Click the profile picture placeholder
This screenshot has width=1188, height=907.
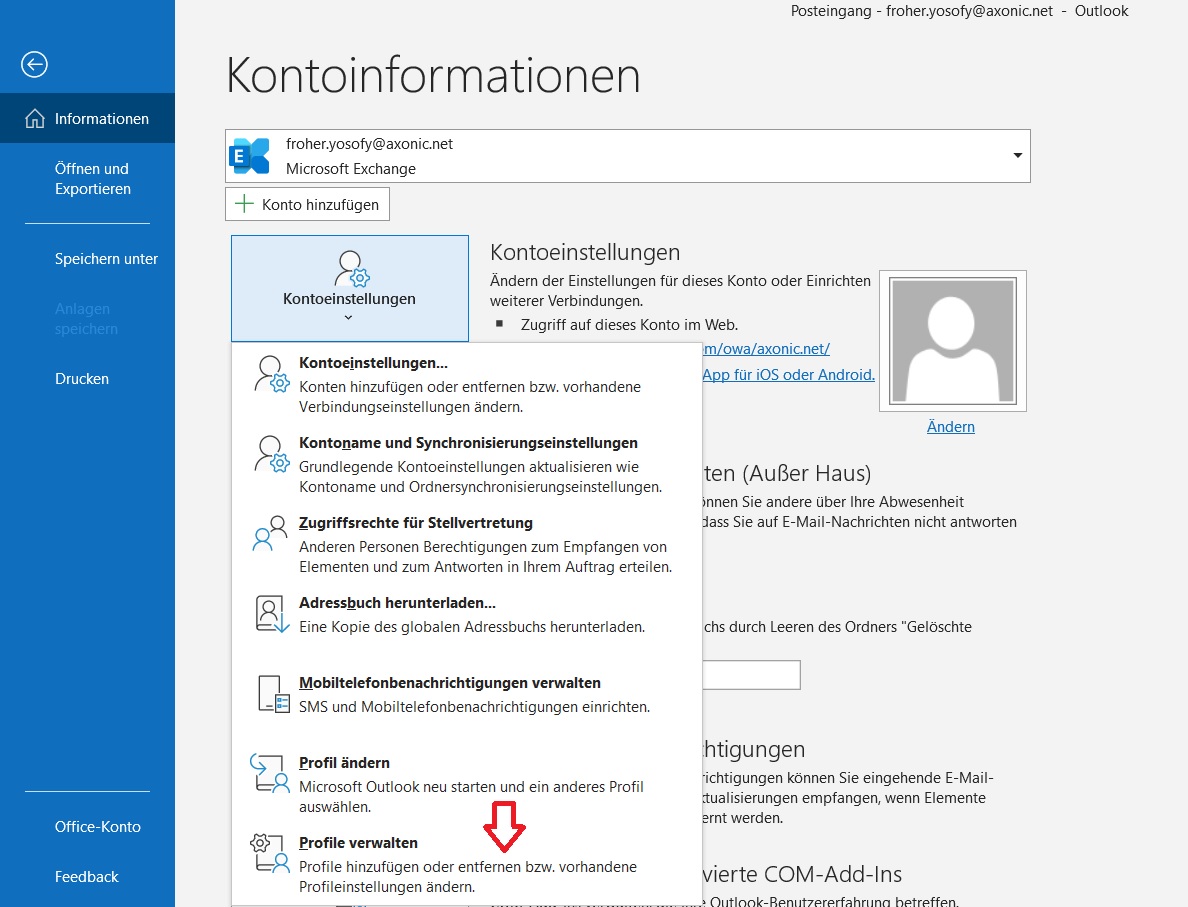click(x=952, y=341)
